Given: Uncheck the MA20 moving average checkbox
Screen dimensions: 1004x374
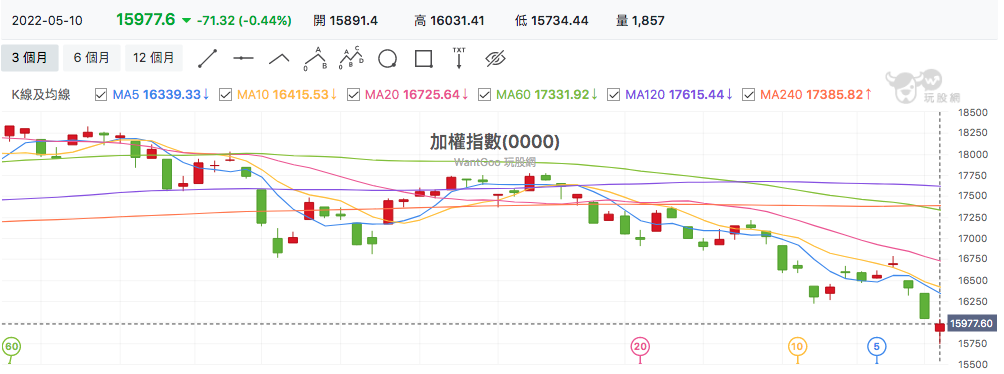Looking at the screenshot, I should pos(353,95).
